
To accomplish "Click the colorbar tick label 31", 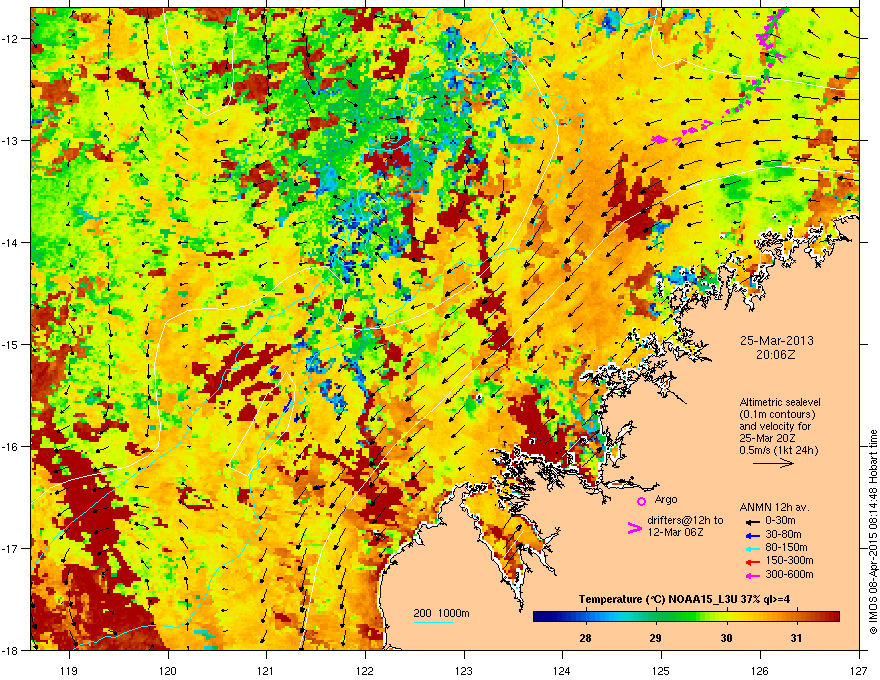I will [x=796, y=638].
